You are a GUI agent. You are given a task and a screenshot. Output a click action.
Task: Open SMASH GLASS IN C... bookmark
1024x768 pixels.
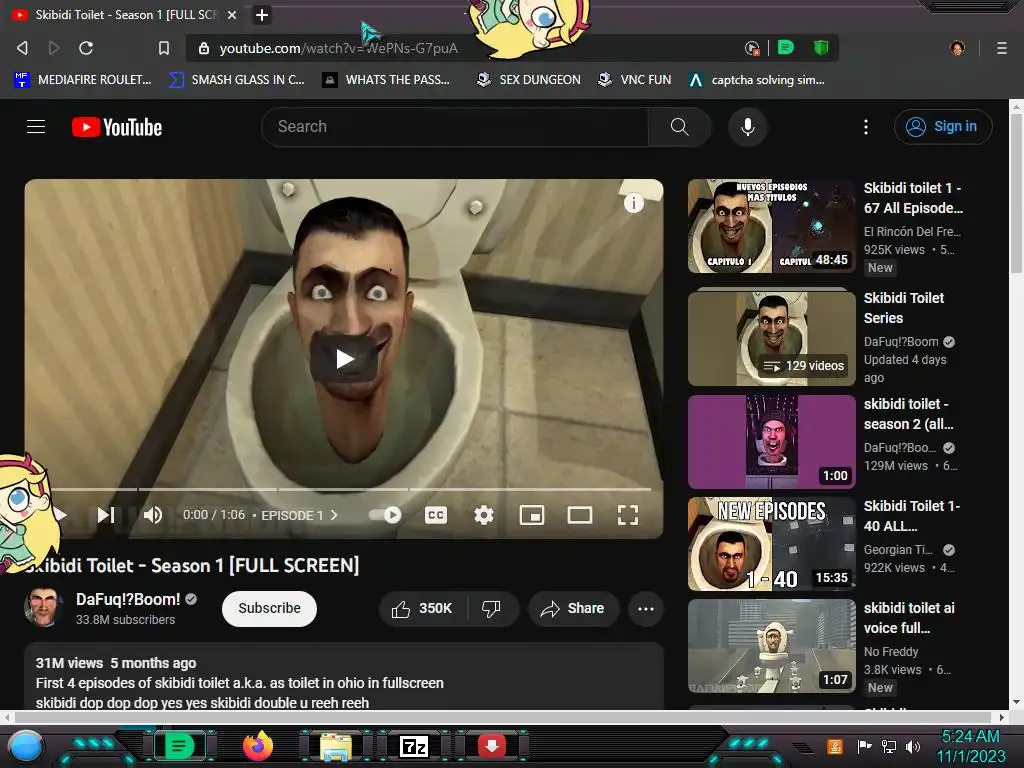236,80
